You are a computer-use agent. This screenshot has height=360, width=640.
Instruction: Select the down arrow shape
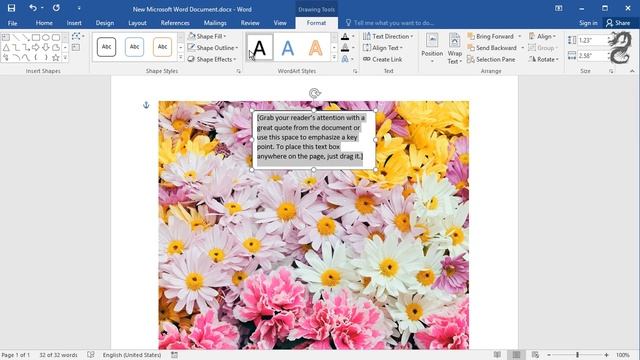point(46,48)
